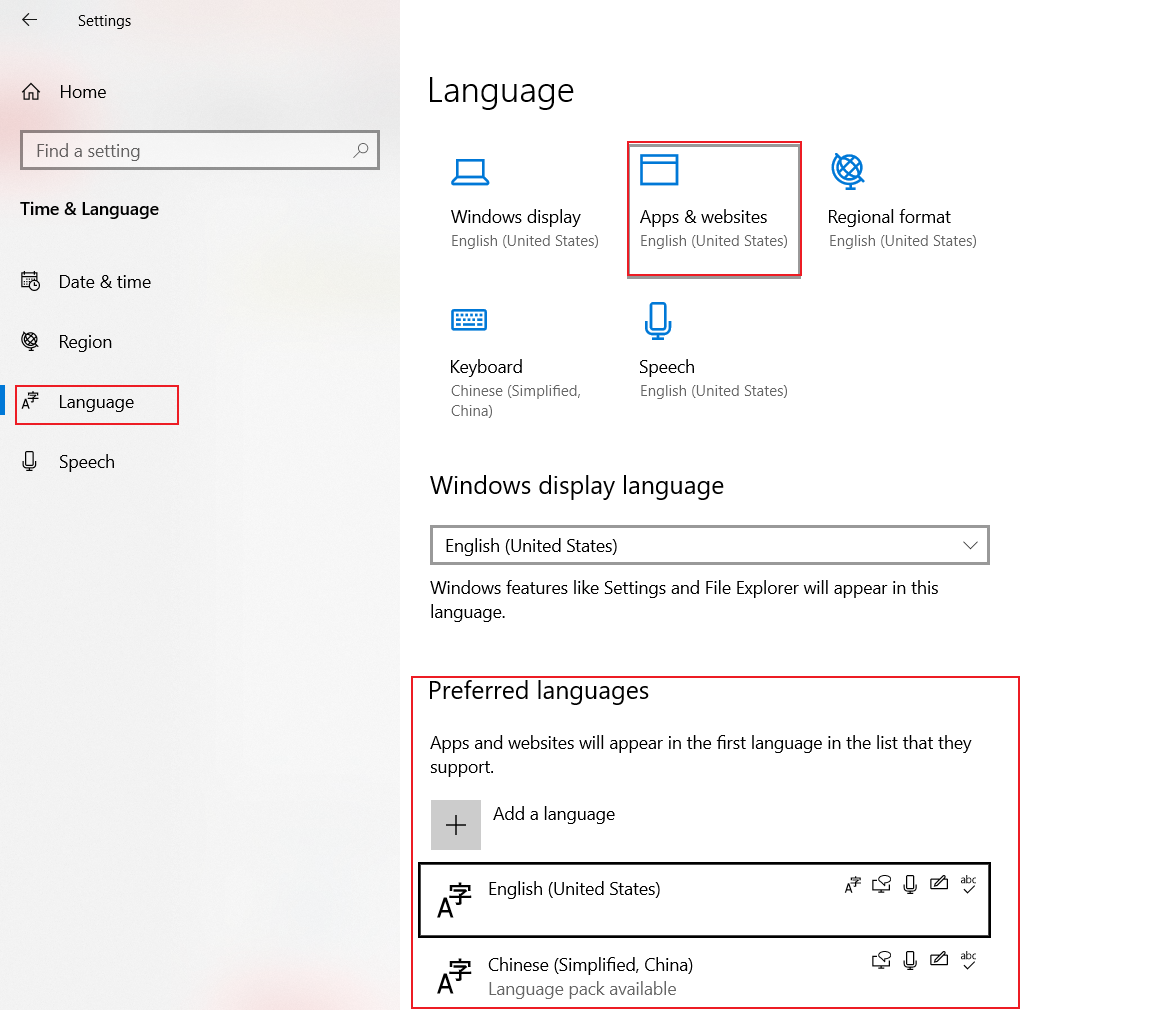Click the Chinese (Simplified, China) language glyph icon

454,976
